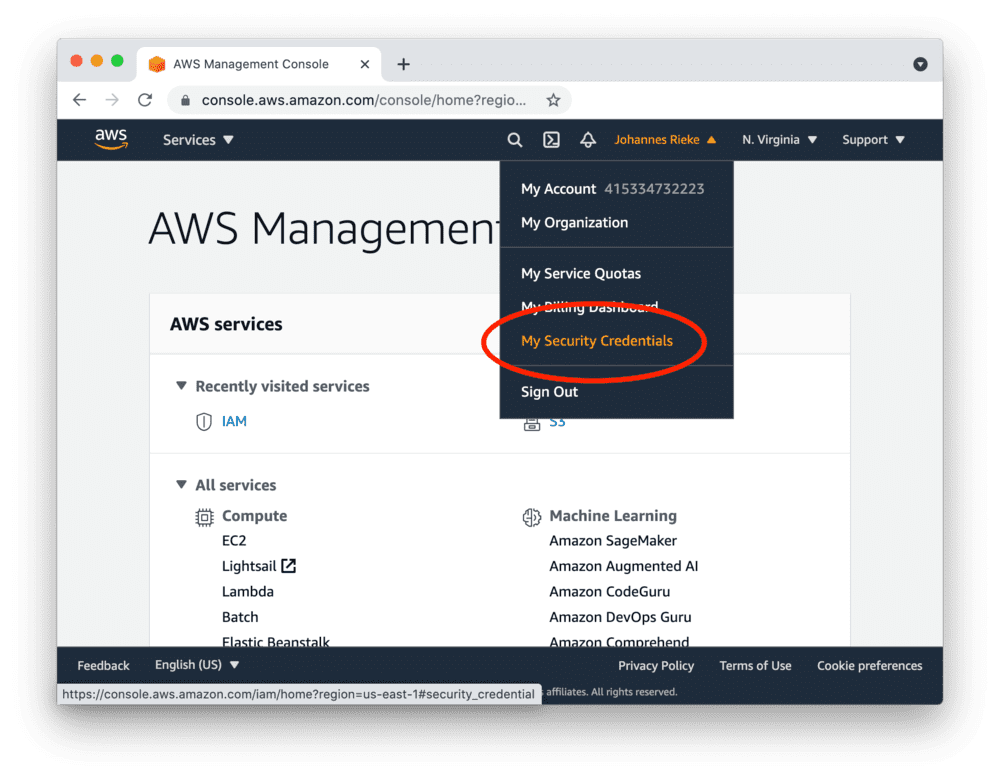Click the S3 service icon
Screen dimensions: 1000x780
tap(531, 422)
